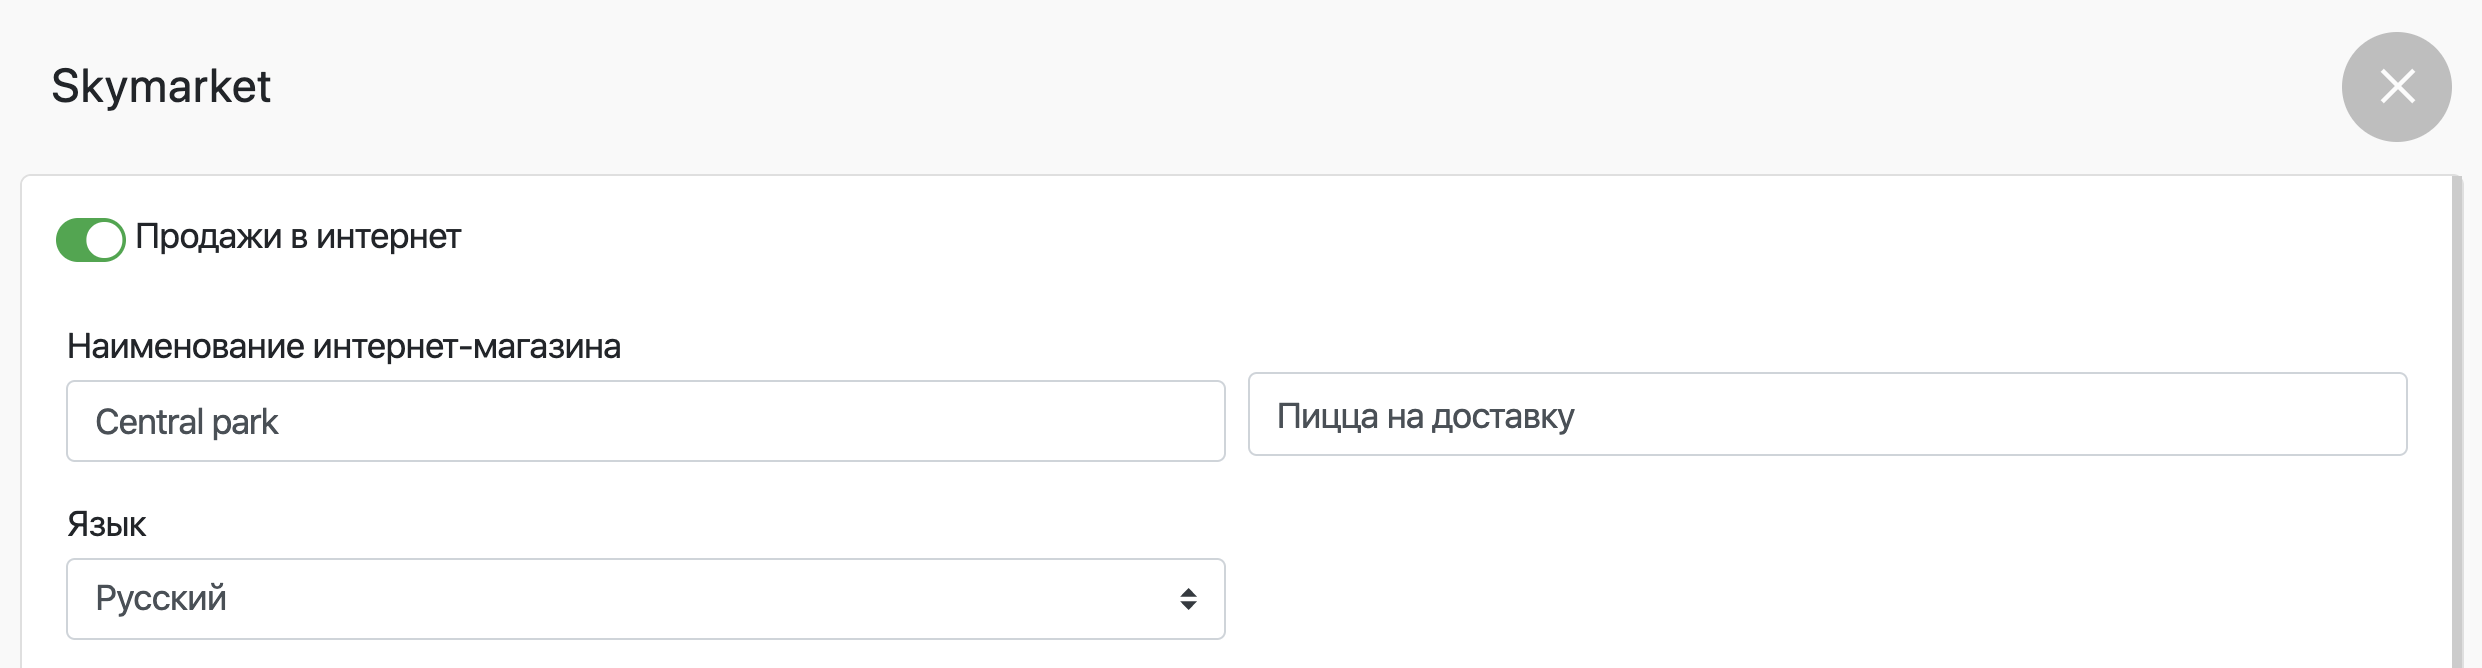Click the green part of the sales switch
This screenshot has height=668, width=2482.
point(70,240)
